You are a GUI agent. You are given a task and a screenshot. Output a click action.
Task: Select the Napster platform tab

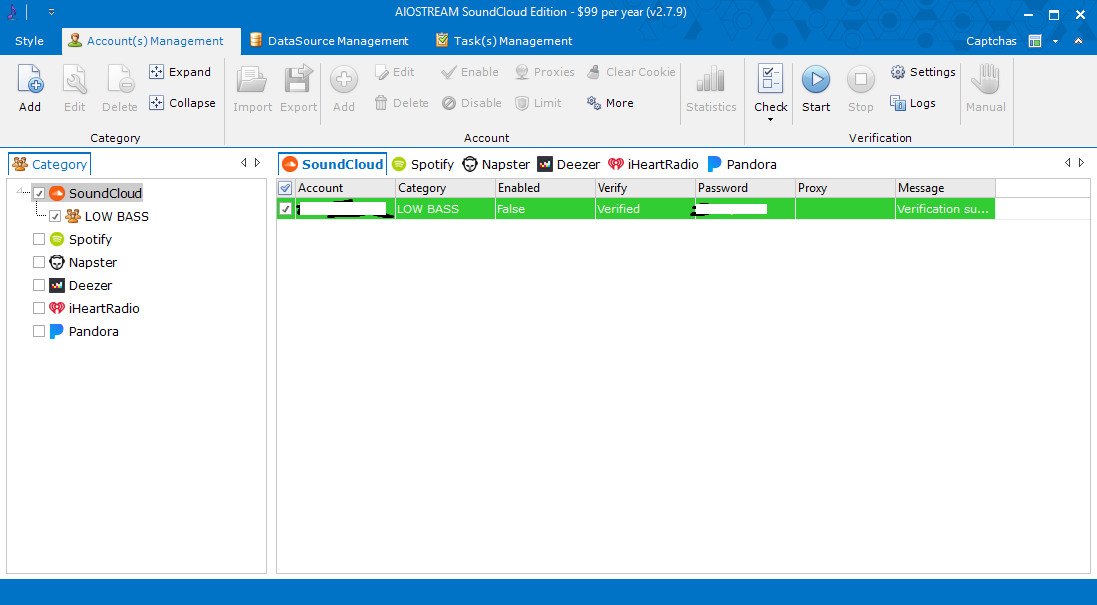(x=497, y=164)
